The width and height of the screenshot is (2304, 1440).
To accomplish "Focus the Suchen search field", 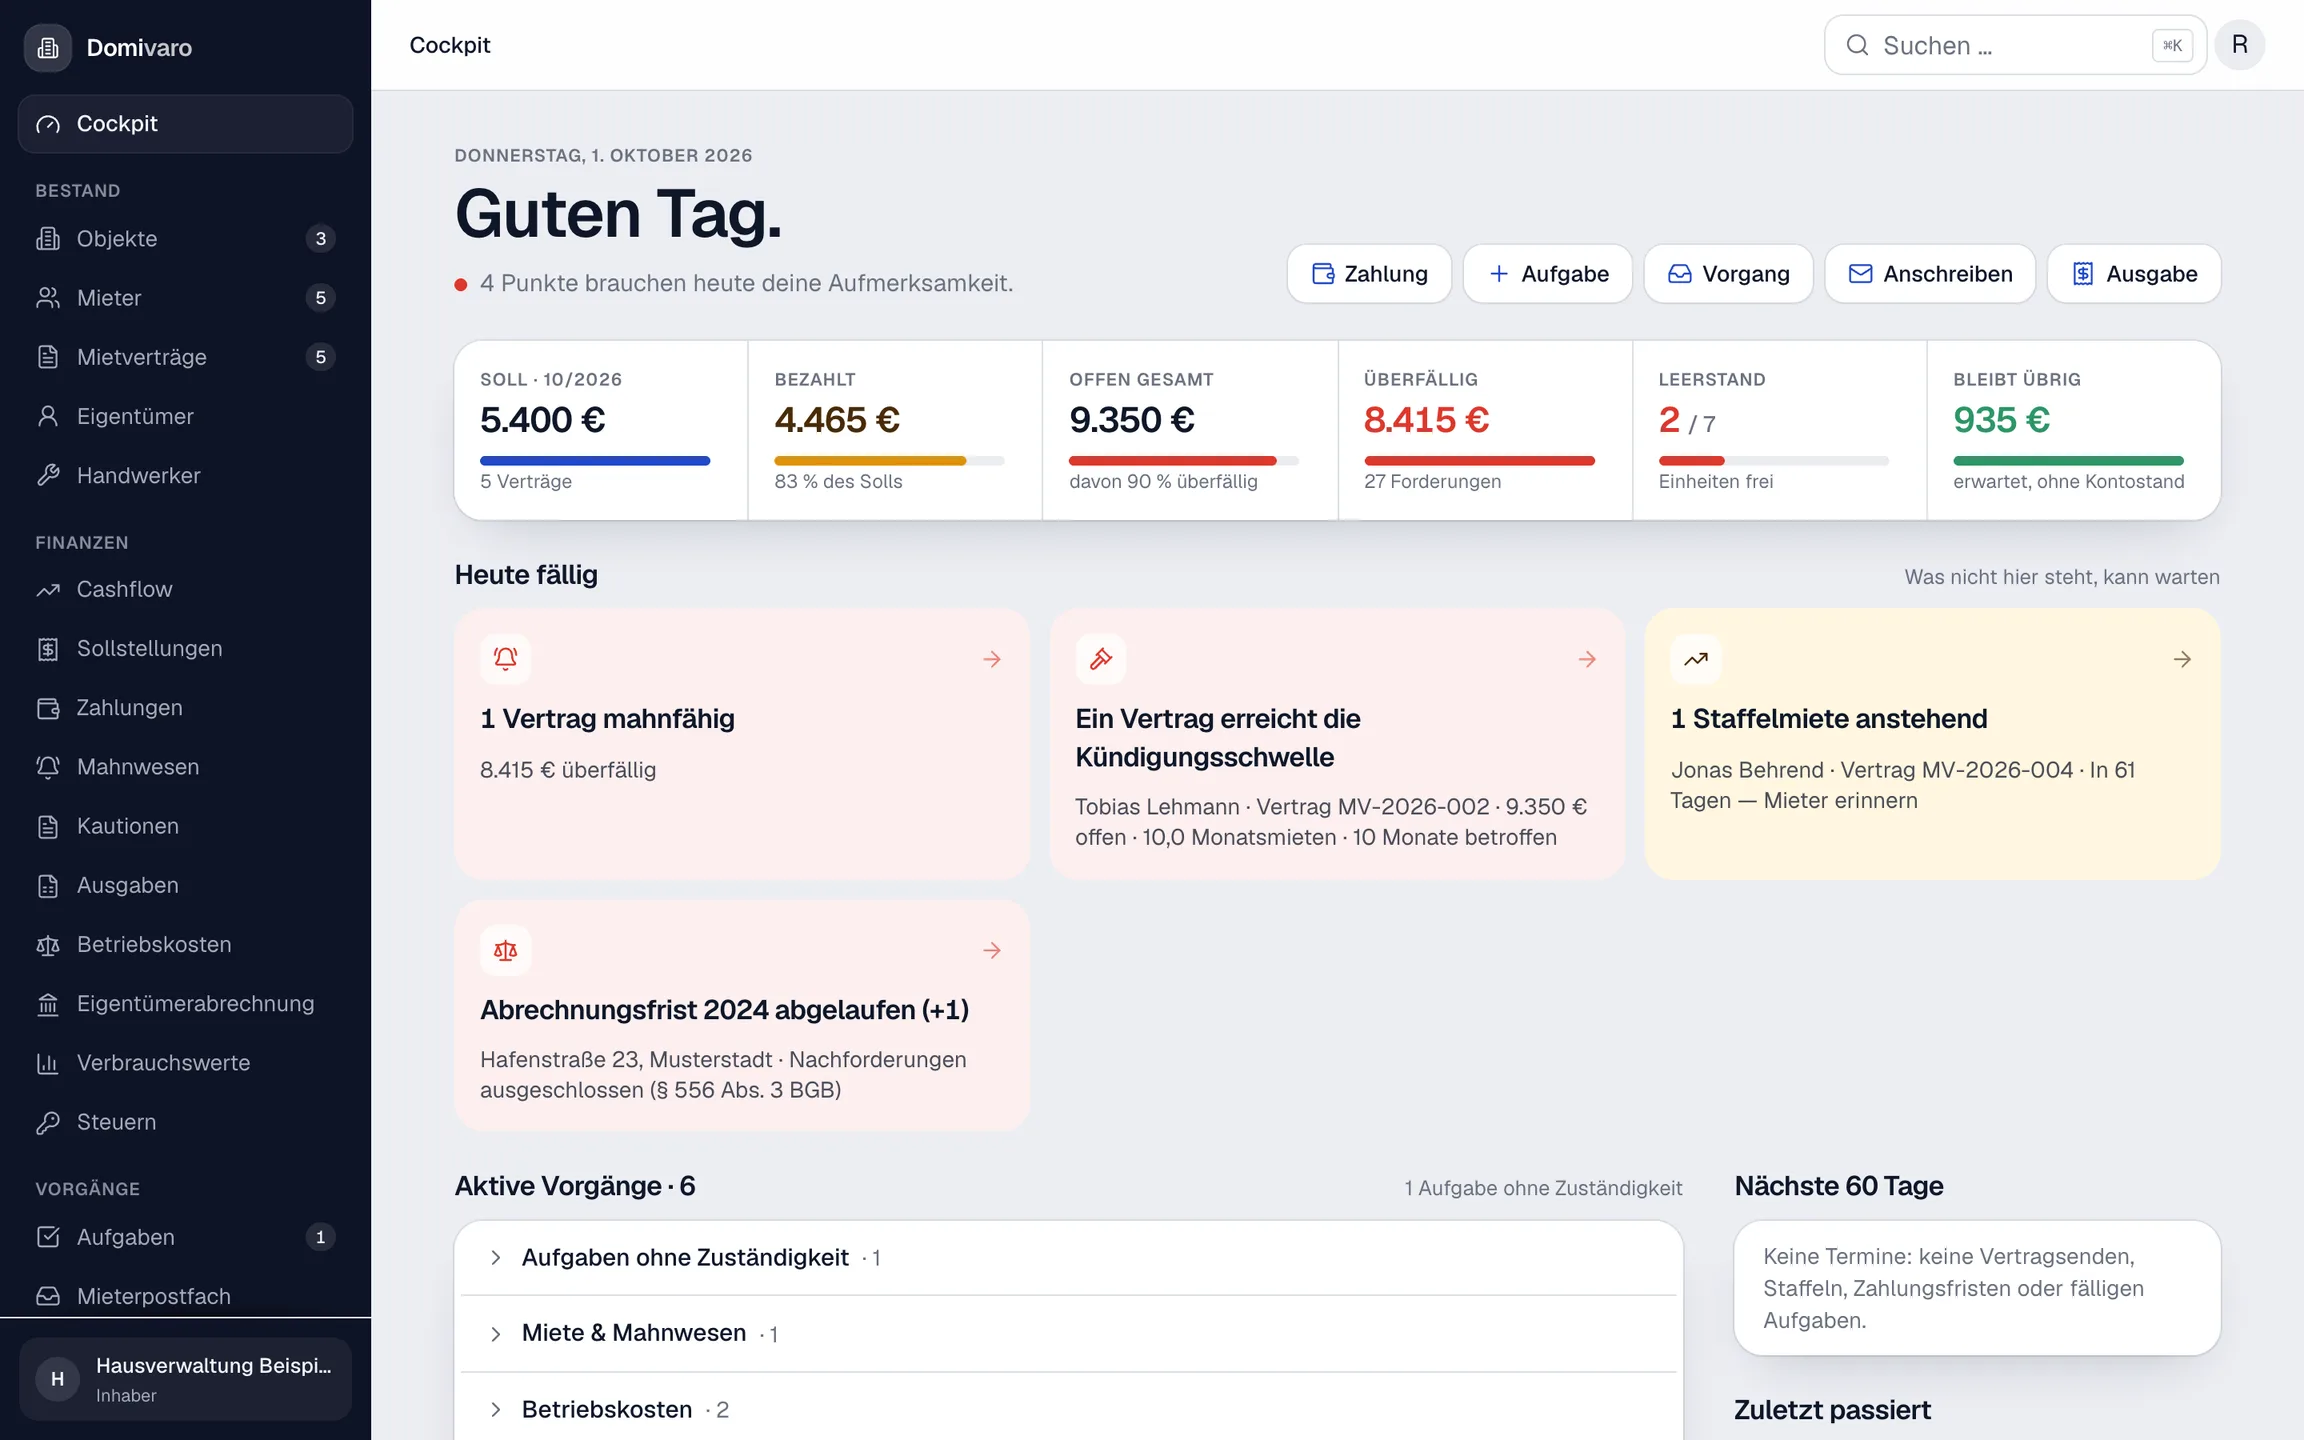I will (2015, 45).
